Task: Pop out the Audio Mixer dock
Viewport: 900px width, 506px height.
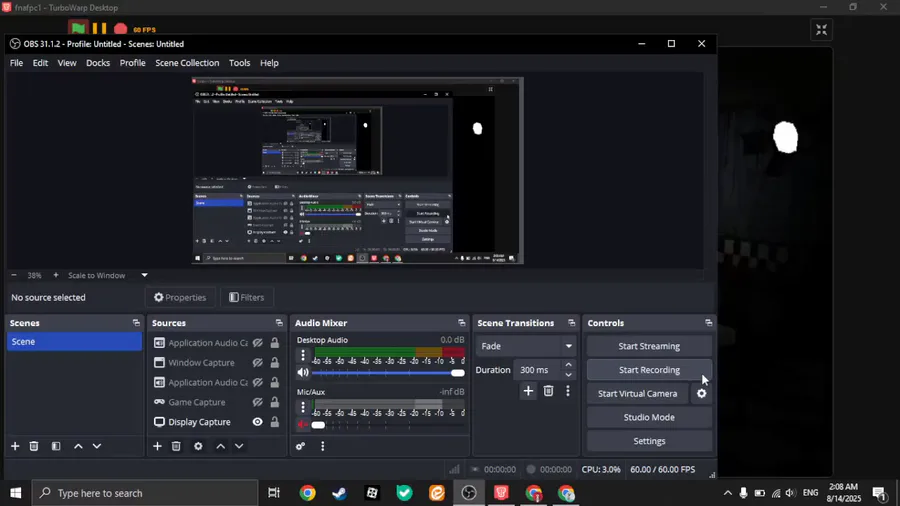Action: (461, 323)
